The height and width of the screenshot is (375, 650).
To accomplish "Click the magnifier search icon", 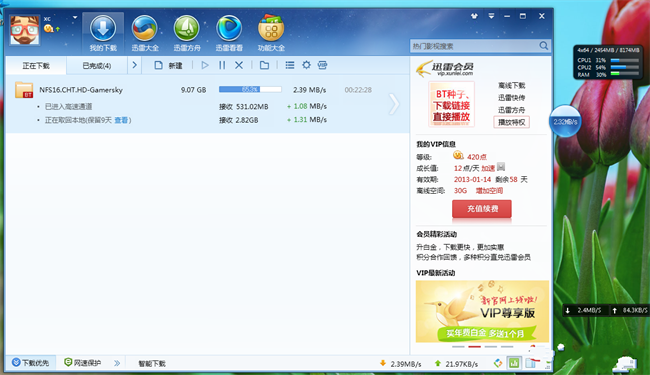I will tap(544, 46).
